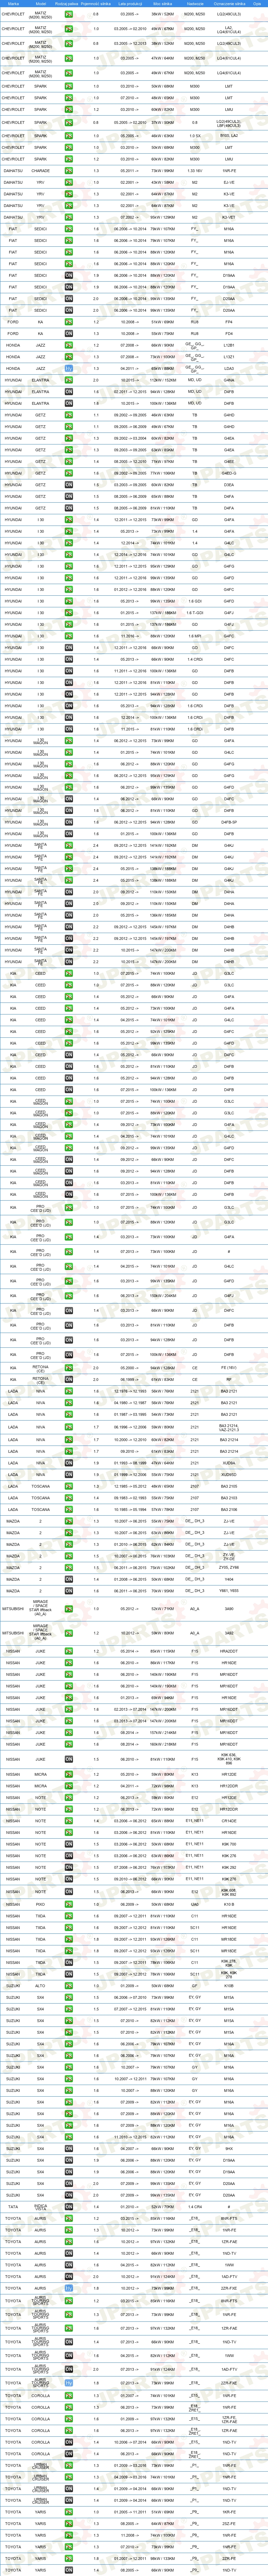The width and height of the screenshot is (268, 2576).
Task: Click the 'Opis' column header
Action: tap(257, 4)
